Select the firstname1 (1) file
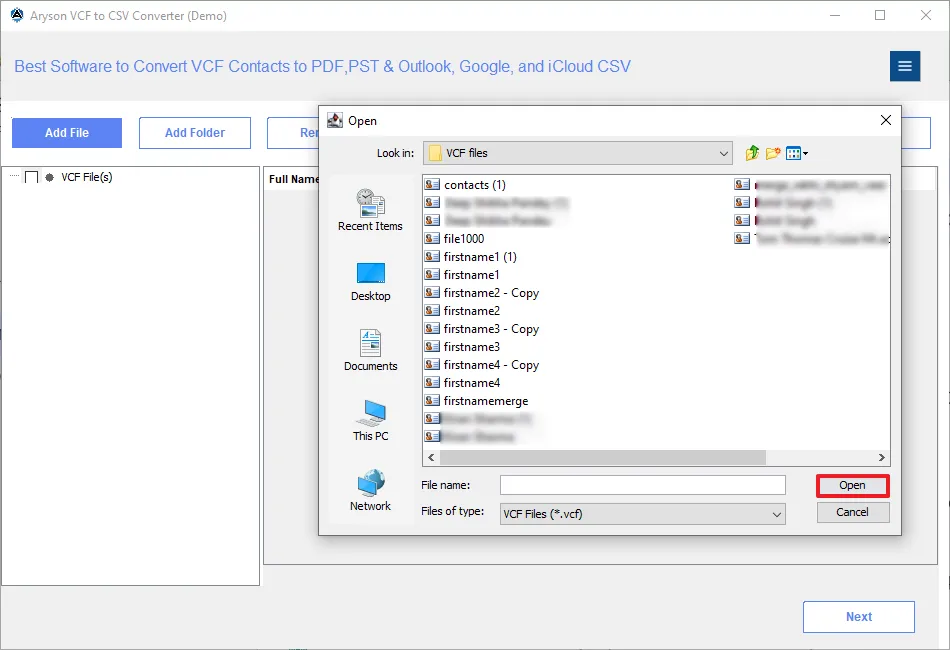This screenshot has height=650, width=950. tap(471, 257)
